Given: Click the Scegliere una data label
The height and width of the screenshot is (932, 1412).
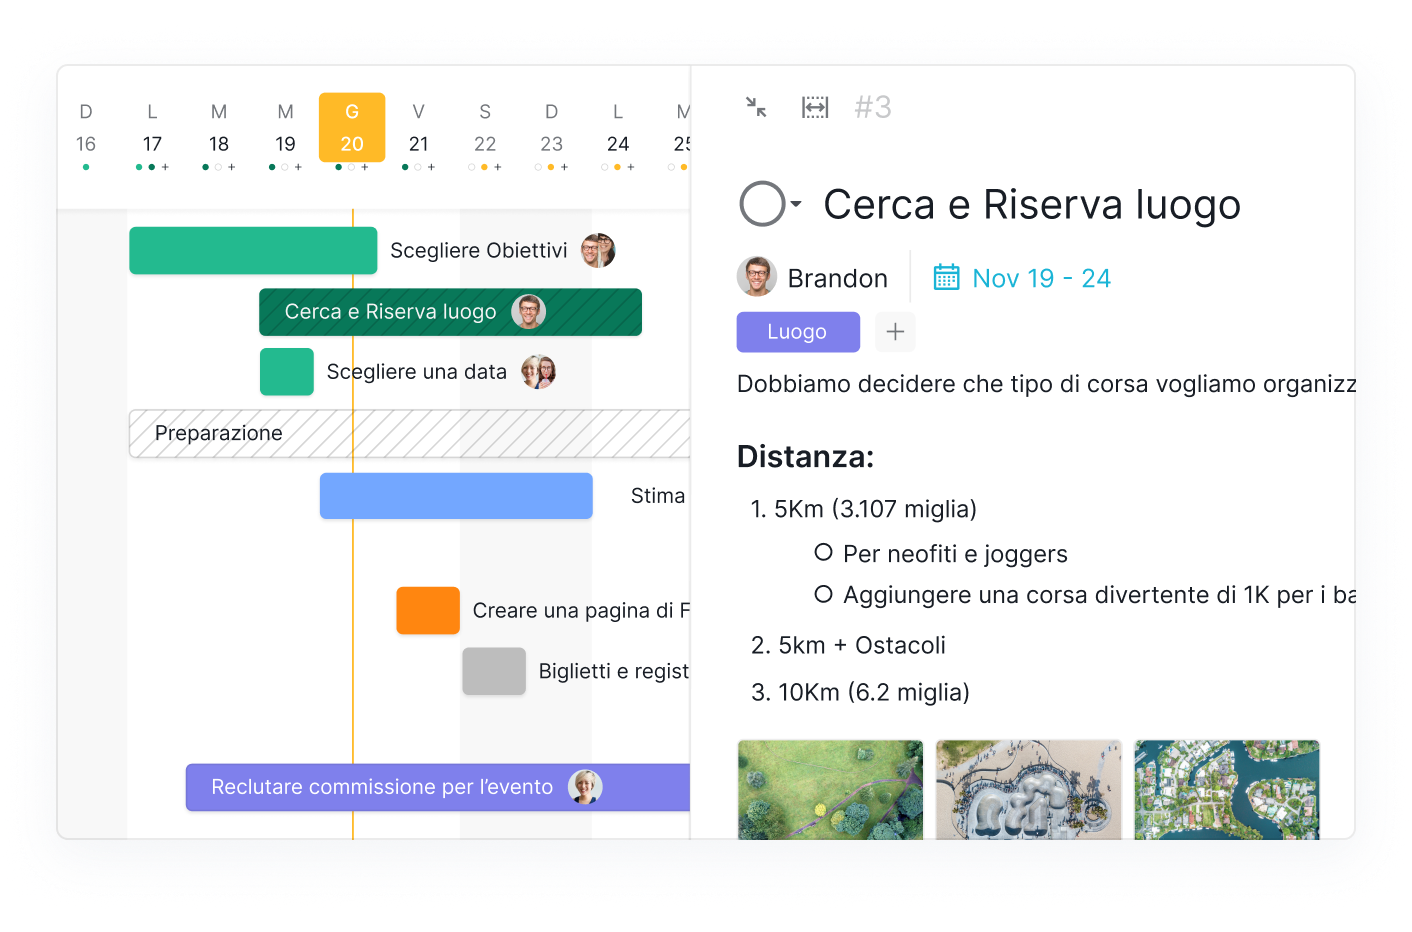Looking at the screenshot, I should (416, 372).
